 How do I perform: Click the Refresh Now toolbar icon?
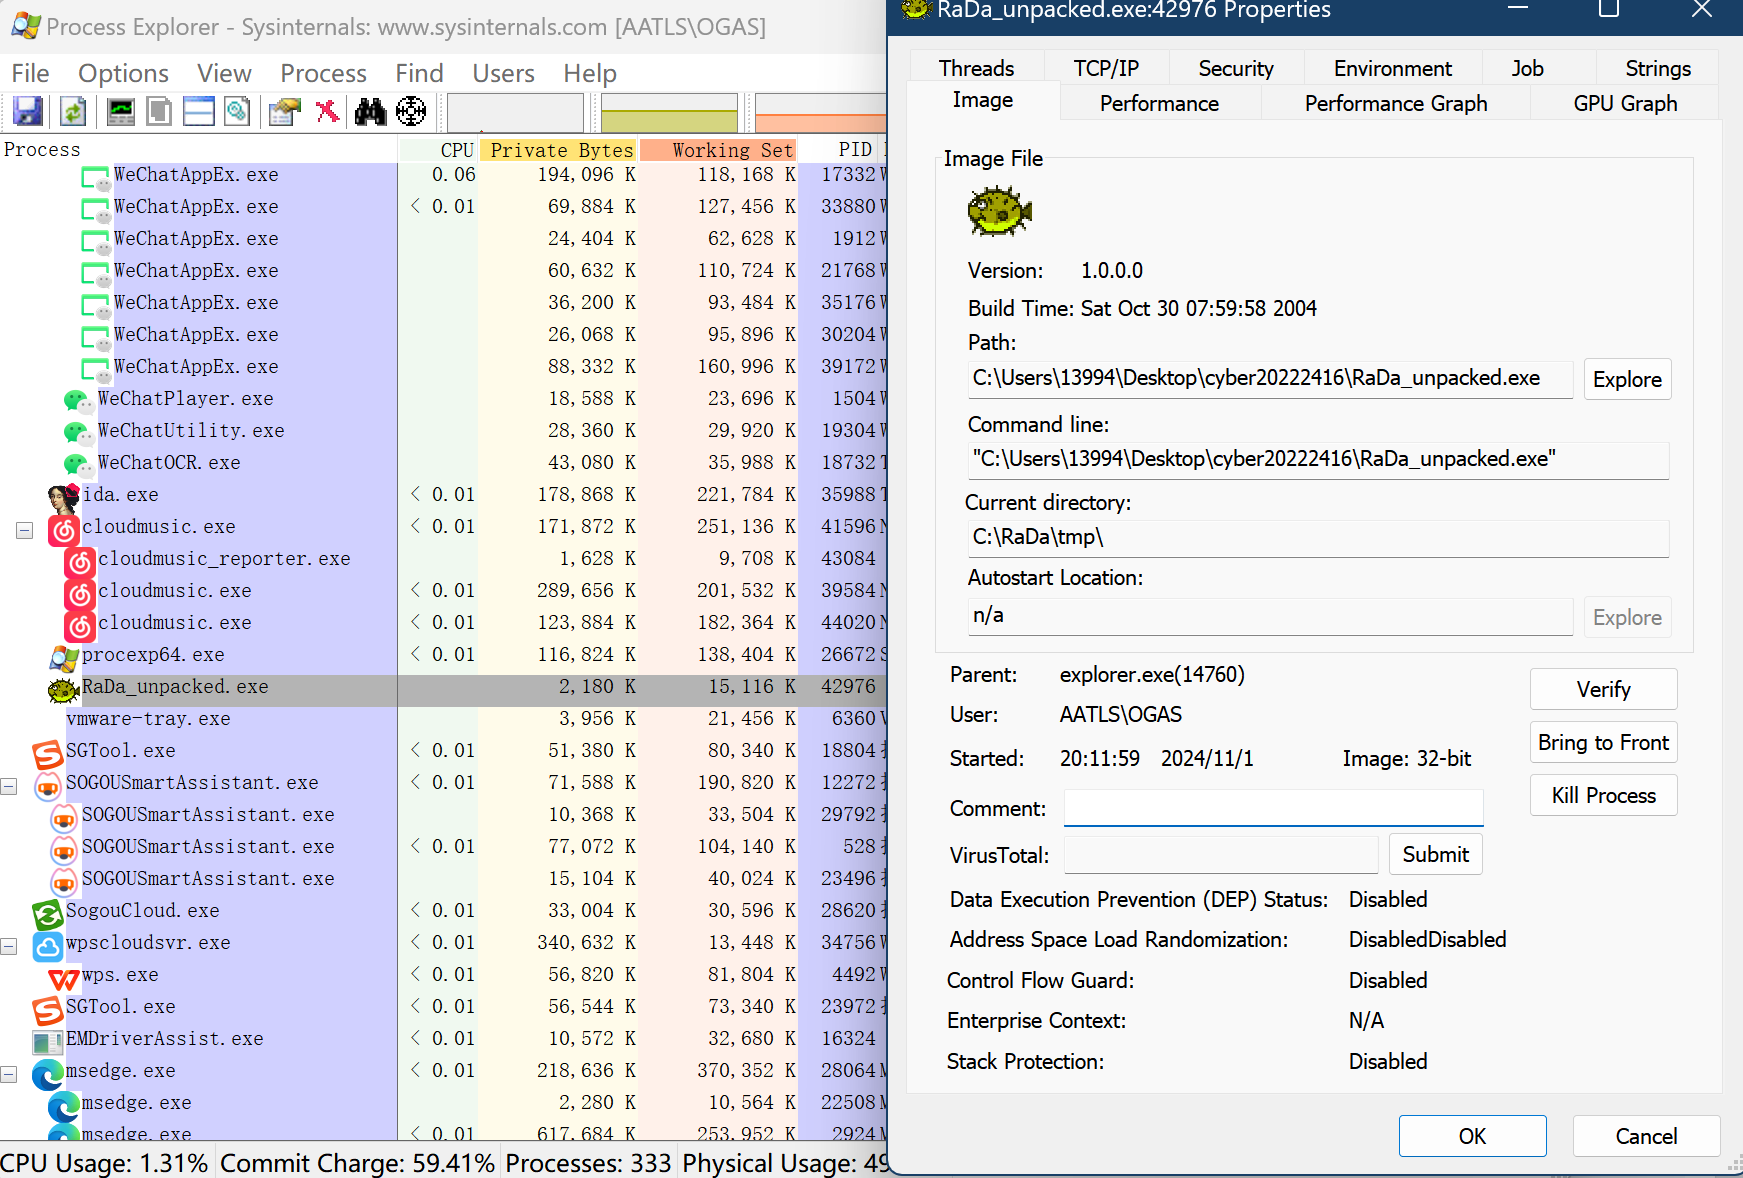(73, 111)
